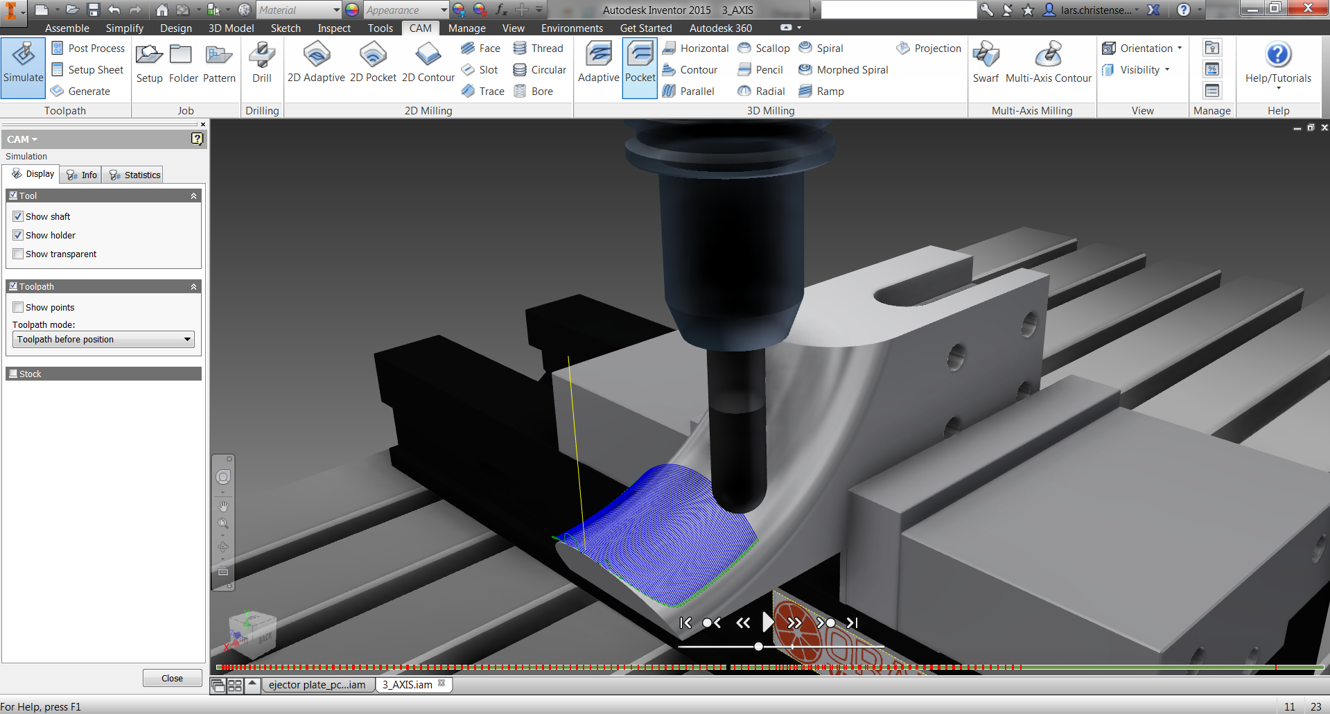Select the Pattern tool

(219, 64)
